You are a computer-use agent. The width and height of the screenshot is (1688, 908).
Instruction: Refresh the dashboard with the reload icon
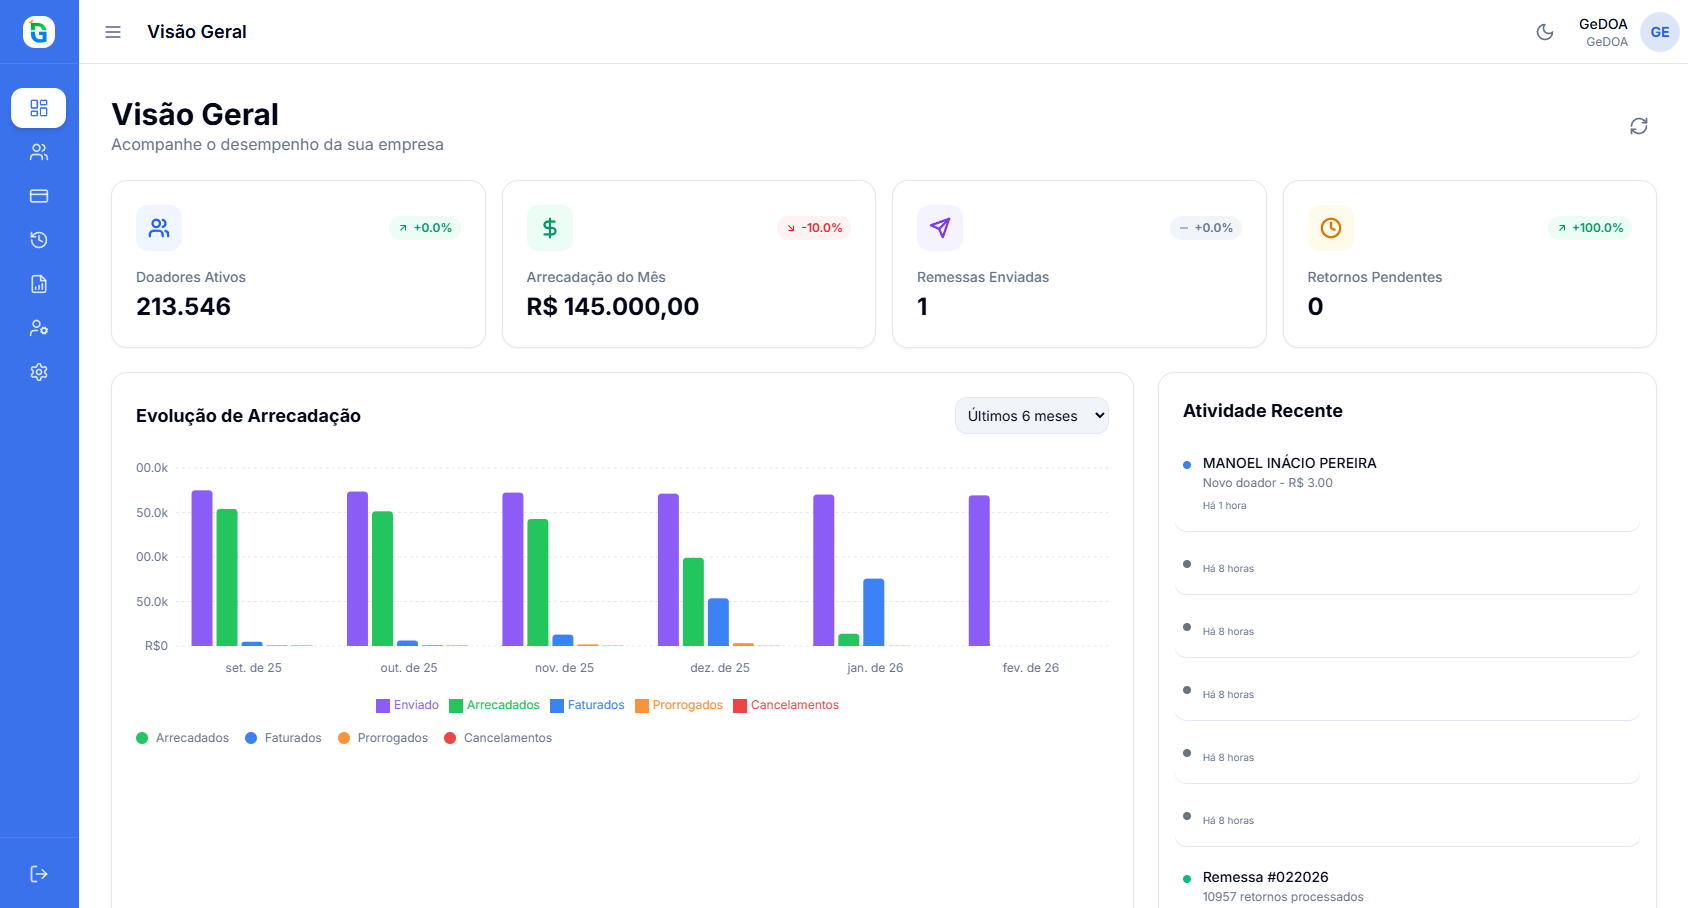coord(1638,126)
